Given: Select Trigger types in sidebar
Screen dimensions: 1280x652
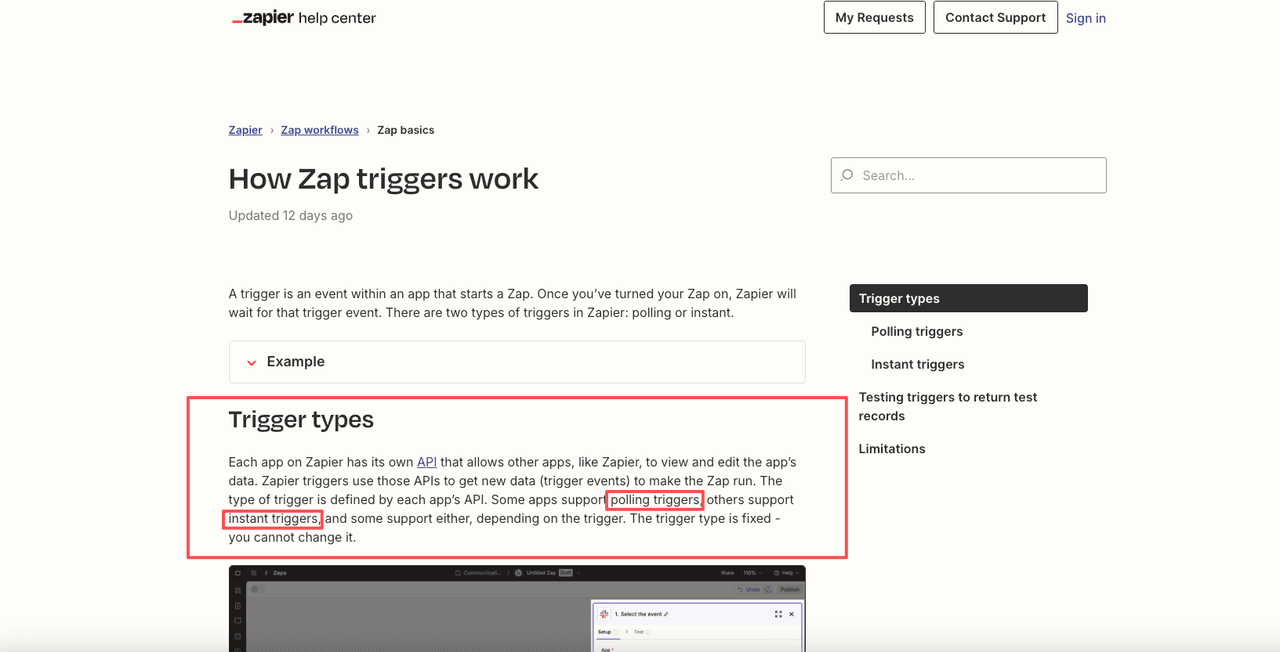Looking at the screenshot, I should pyautogui.click(x=968, y=298).
